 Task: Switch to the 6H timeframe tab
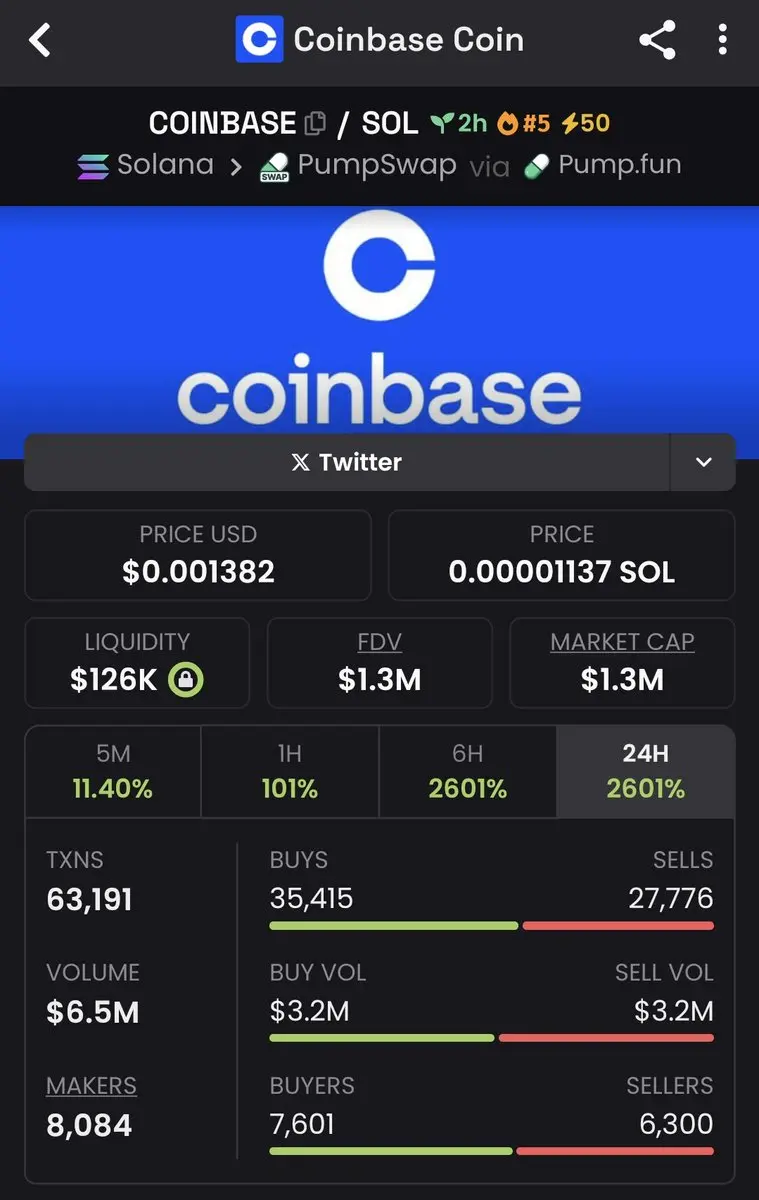click(x=467, y=772)
